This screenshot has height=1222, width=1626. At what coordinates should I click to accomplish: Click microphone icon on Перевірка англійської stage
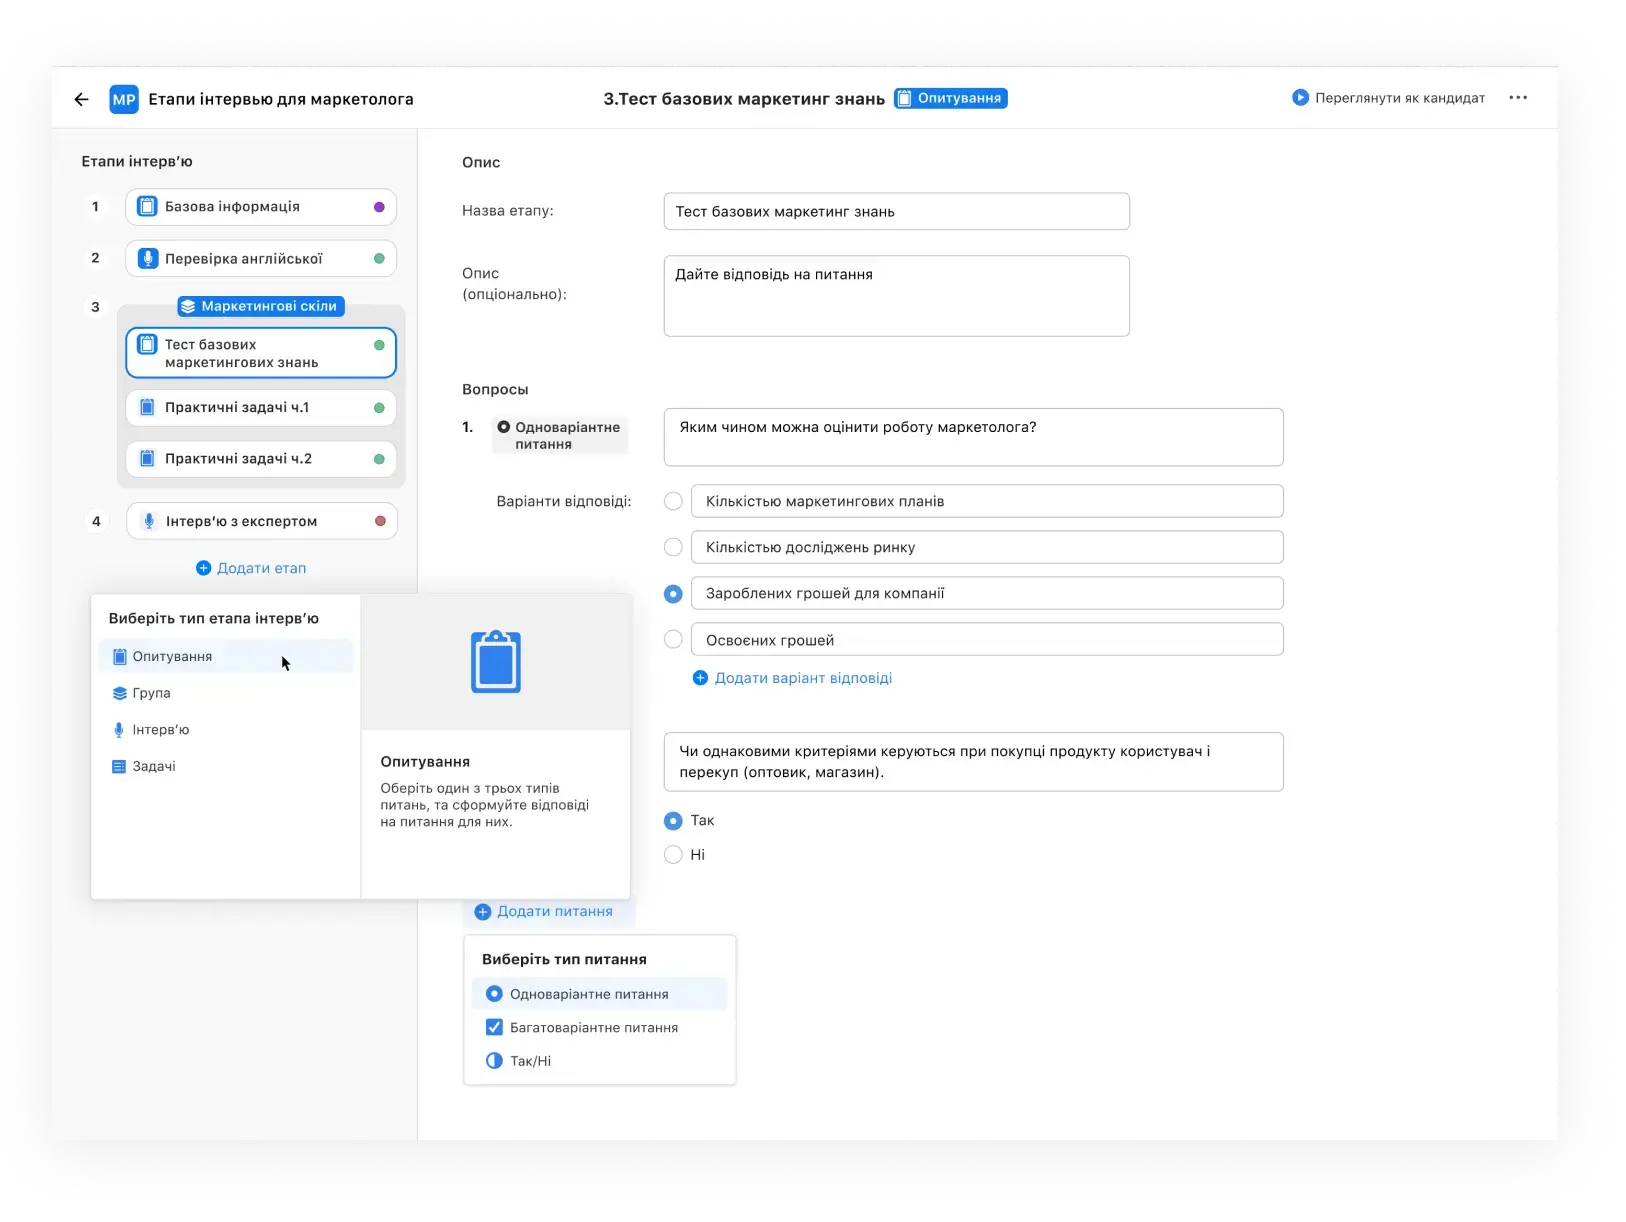click(x=148, y=259)
